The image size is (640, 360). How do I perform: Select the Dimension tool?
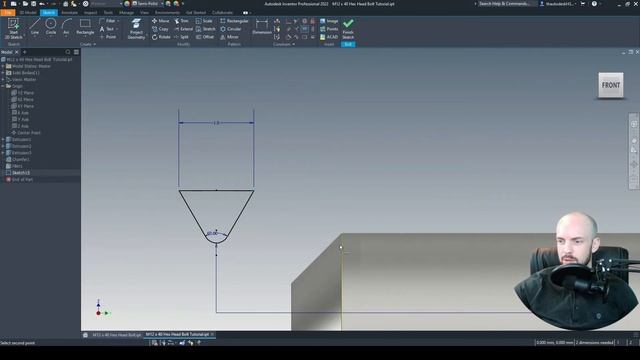pyautogui.click(x=262, y=27)
